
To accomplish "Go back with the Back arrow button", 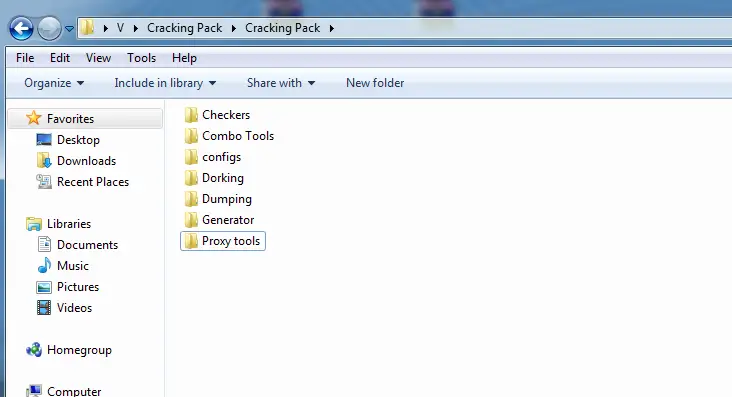I will pyautogui.click(x=21, y=28).
